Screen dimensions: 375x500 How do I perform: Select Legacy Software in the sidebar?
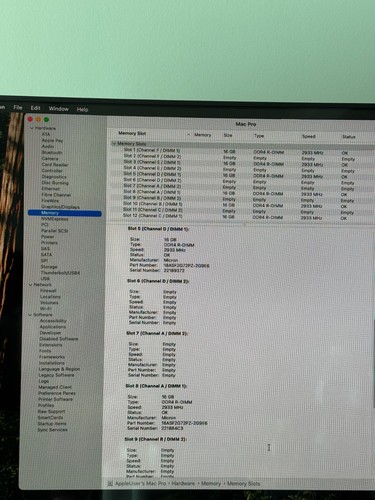(56, 375)
